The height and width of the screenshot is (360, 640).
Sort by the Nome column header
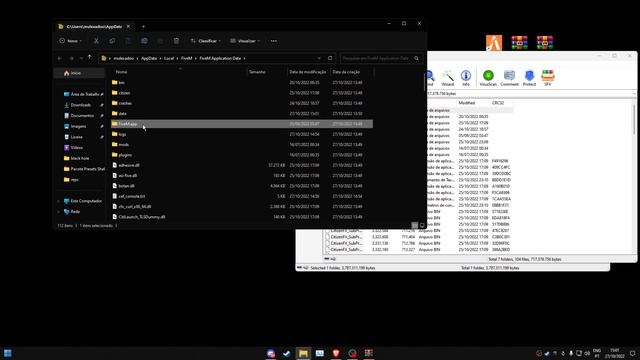point(122,72)
